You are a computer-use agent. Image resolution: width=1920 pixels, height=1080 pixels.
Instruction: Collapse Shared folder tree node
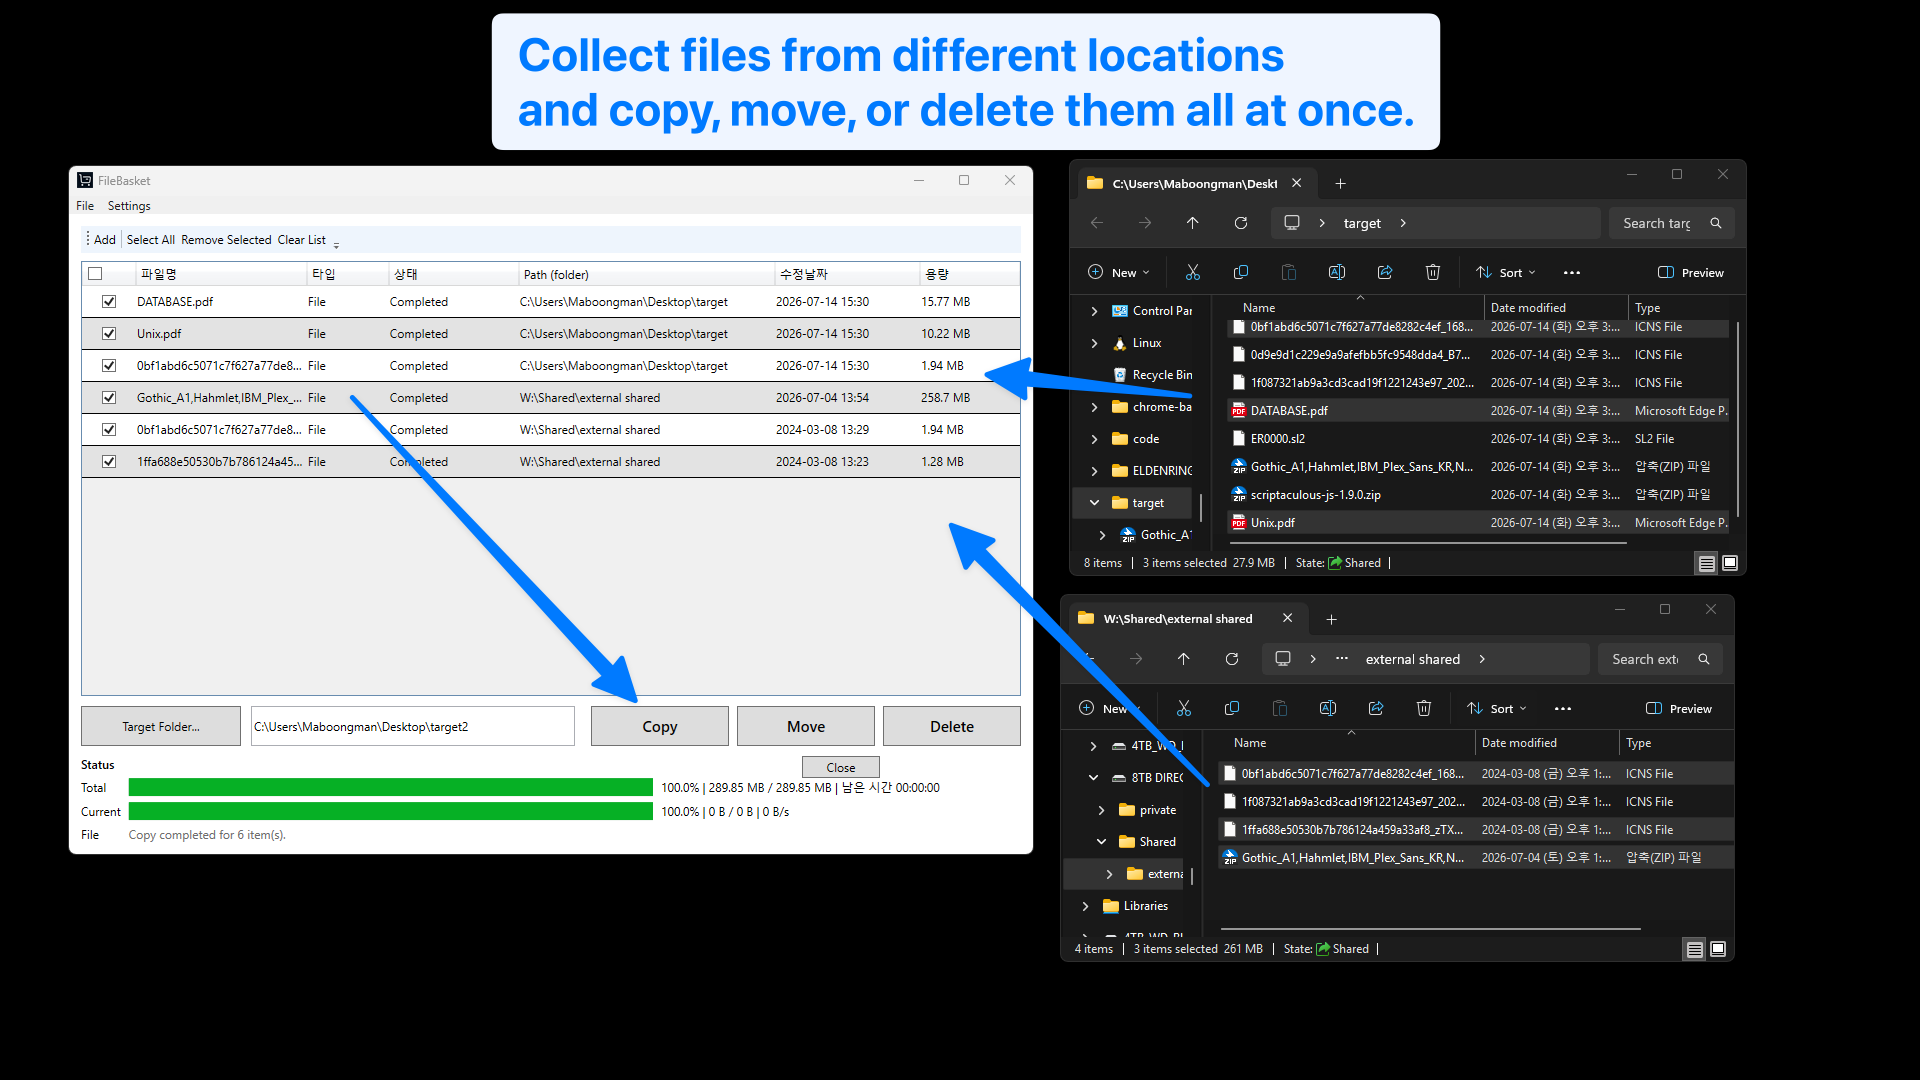point(1101,842)
